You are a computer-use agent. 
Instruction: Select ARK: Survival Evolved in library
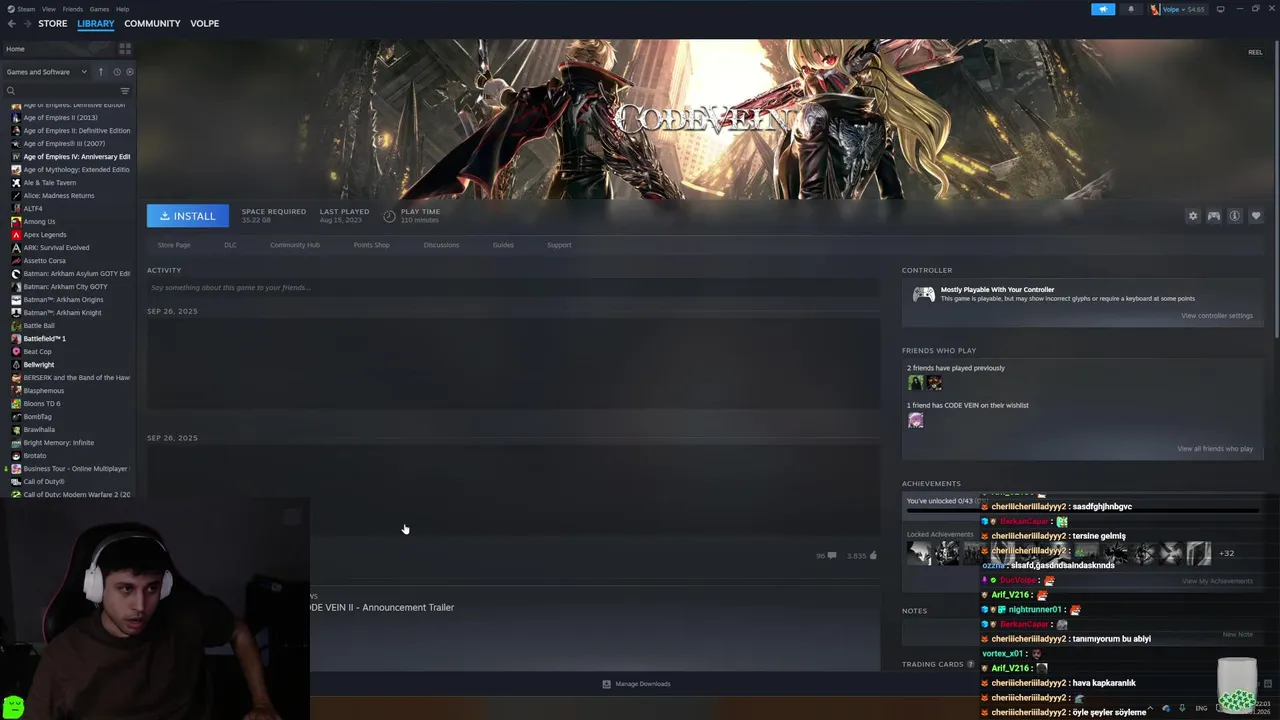pos(56,248)
